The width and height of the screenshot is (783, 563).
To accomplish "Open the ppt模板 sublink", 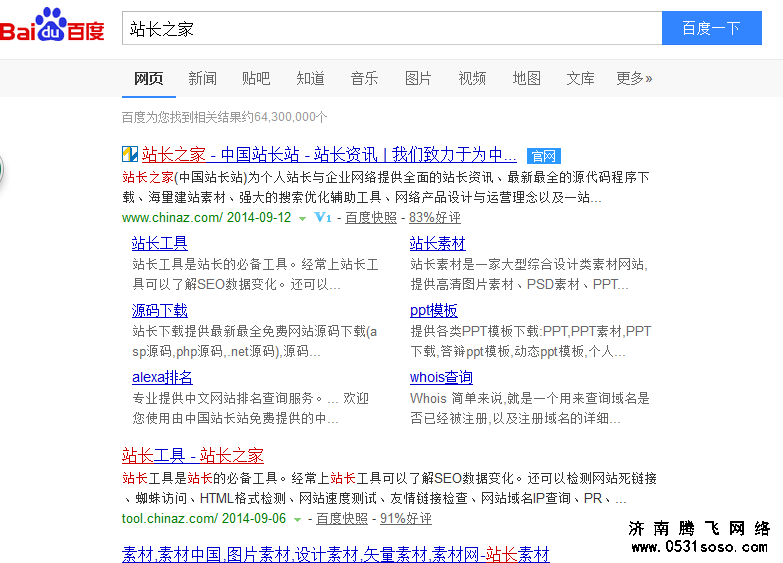I will click(433, 311).
